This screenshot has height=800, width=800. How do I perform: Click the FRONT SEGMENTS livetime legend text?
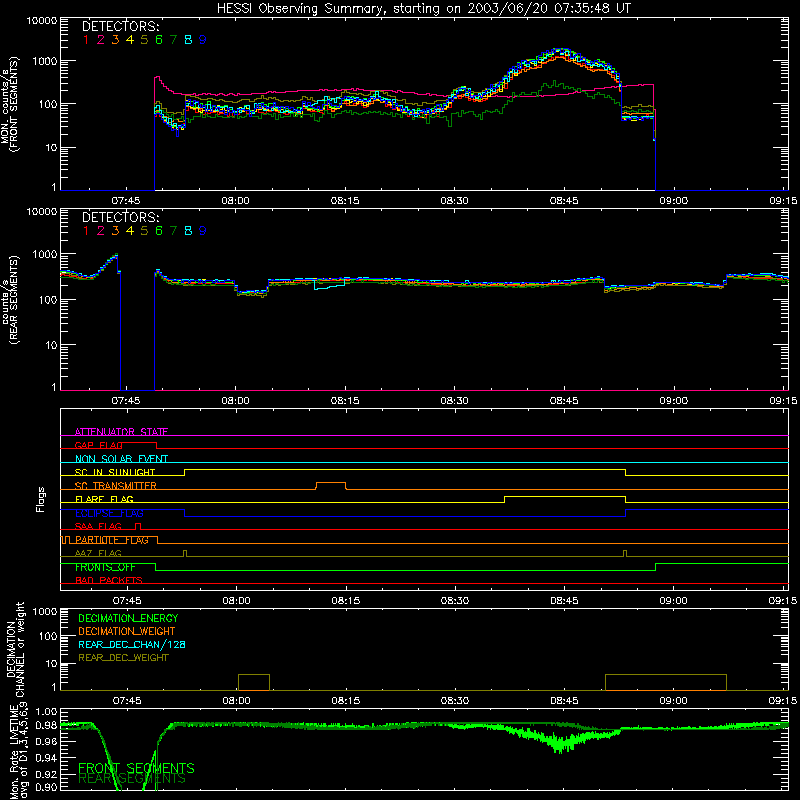[136, 768]
